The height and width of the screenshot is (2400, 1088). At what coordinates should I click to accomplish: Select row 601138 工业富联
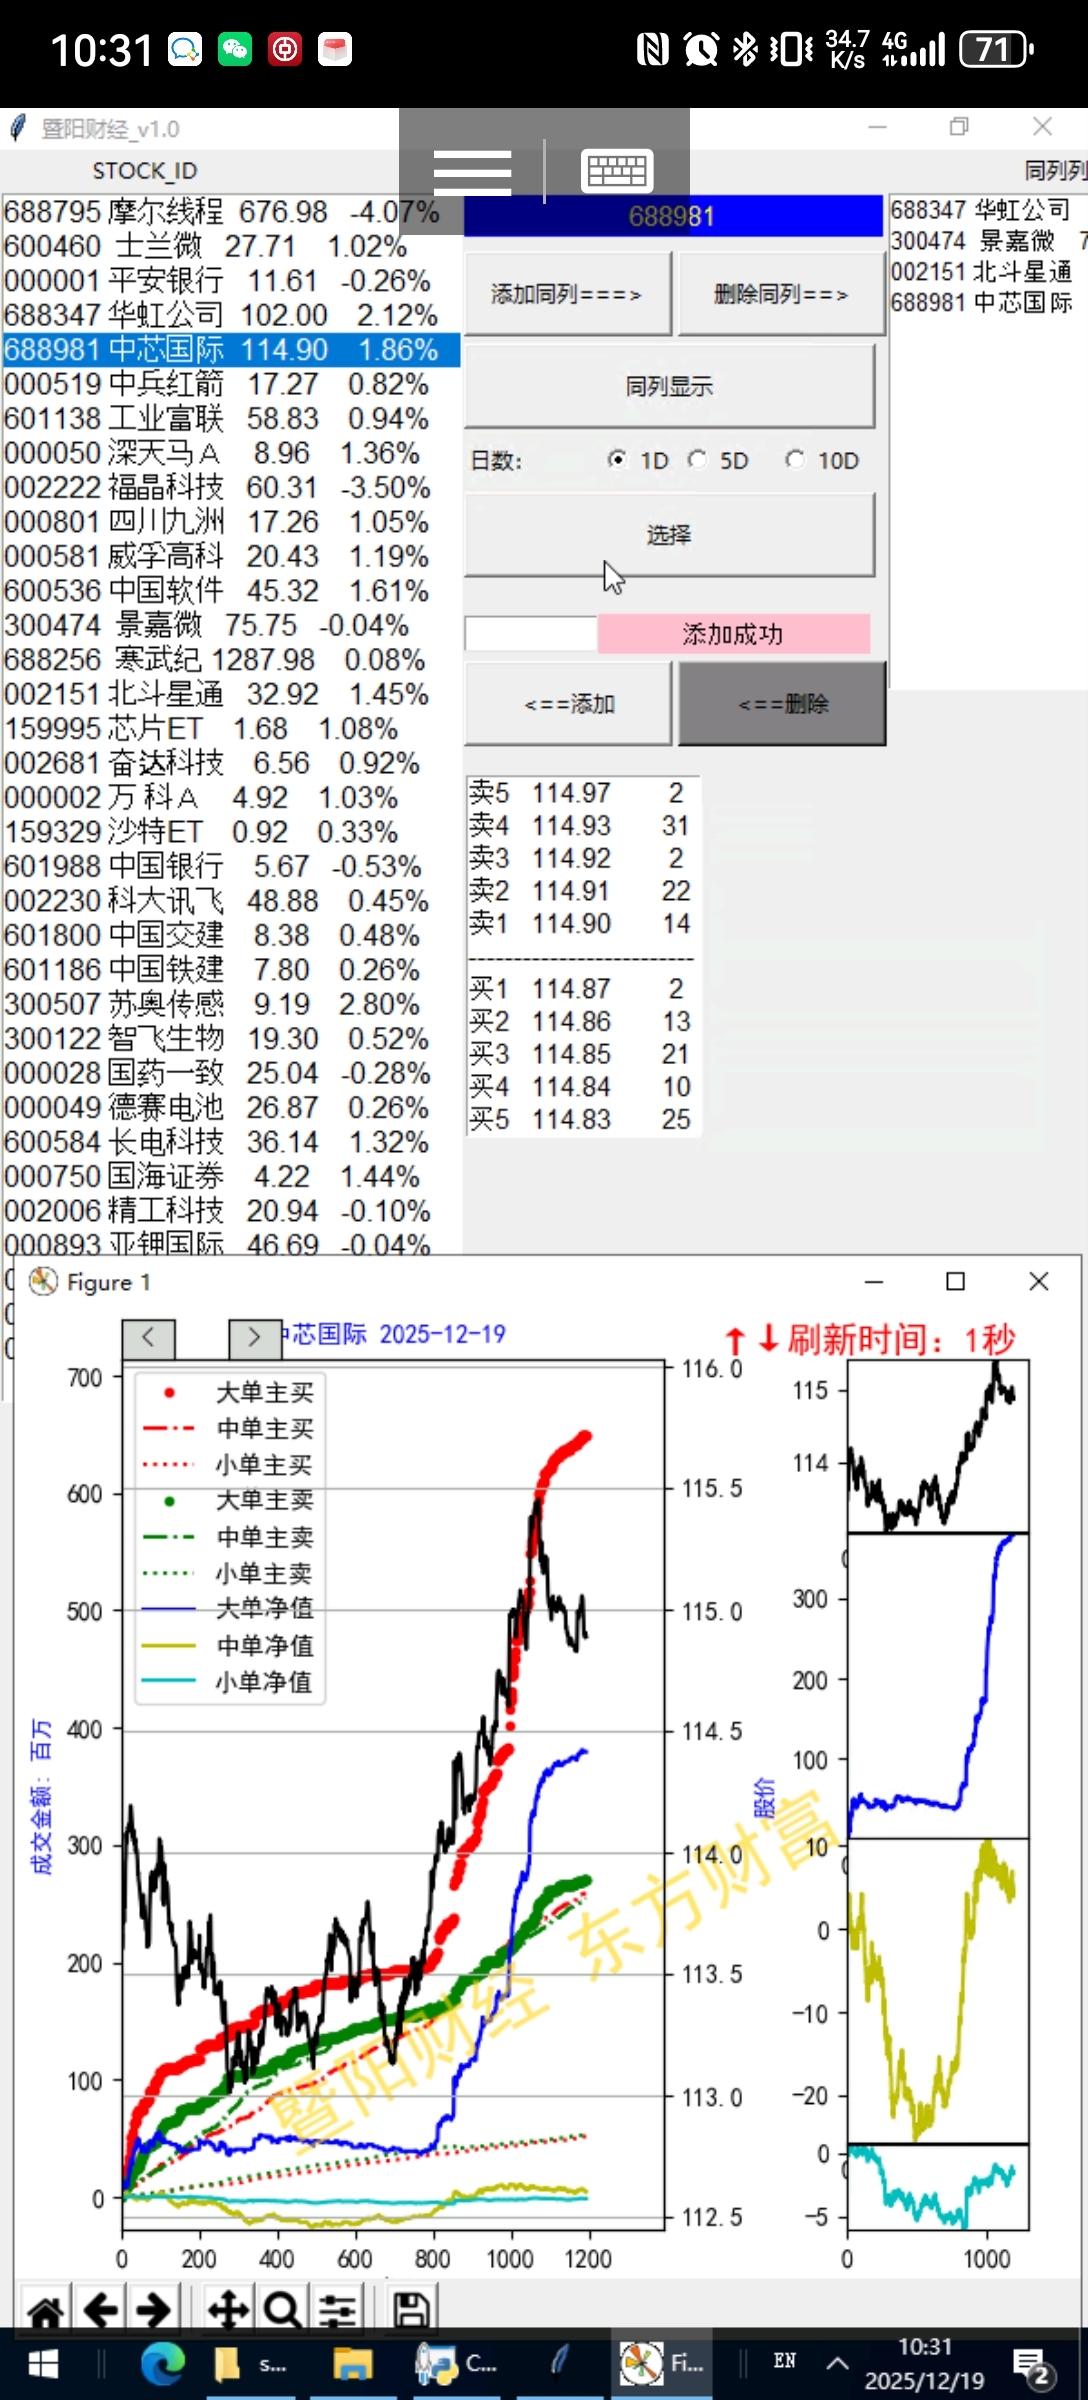tap(230, 419)
